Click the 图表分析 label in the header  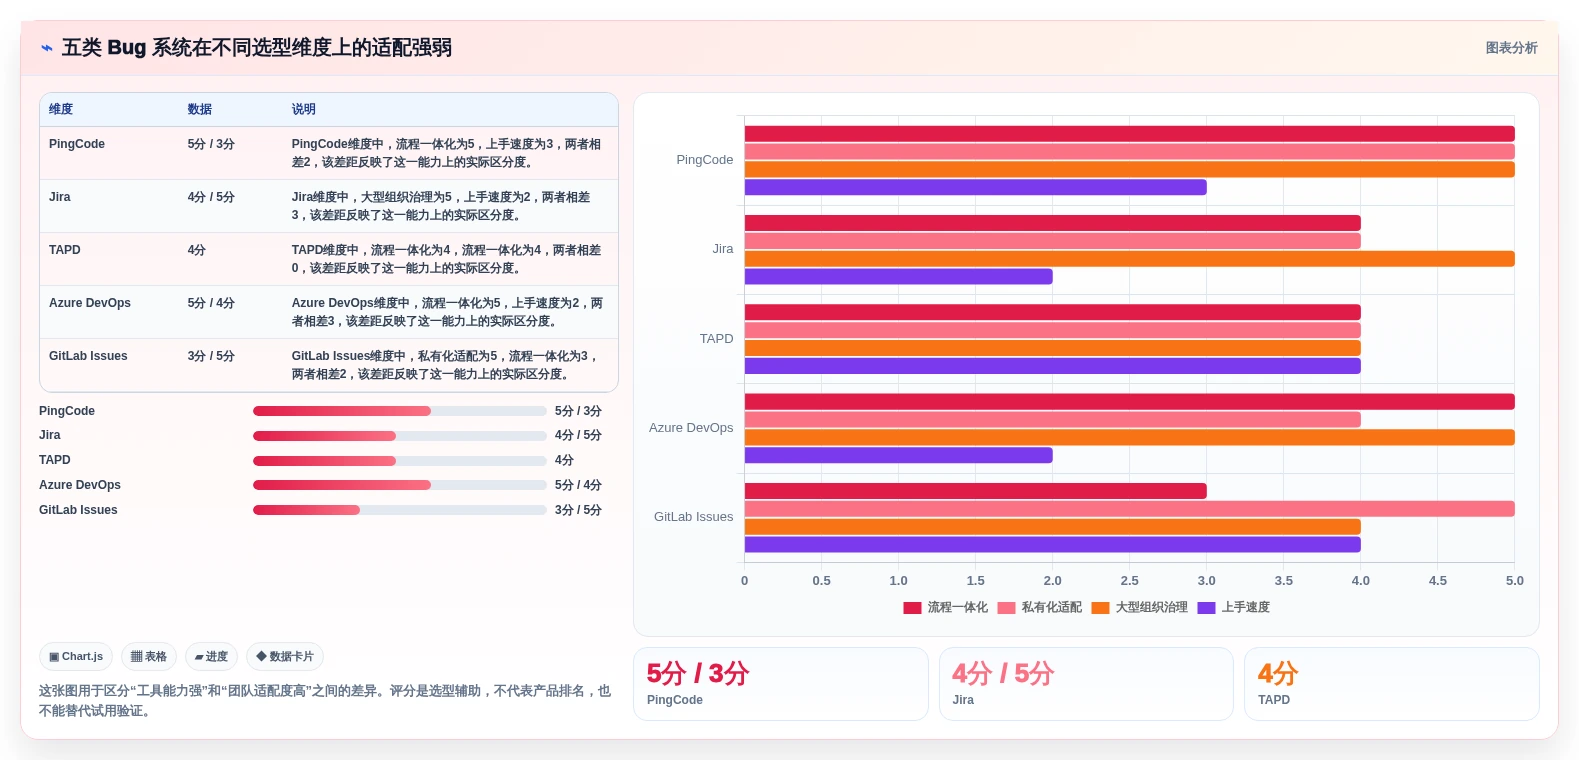pyautogui.click(x=1511, y=48)
